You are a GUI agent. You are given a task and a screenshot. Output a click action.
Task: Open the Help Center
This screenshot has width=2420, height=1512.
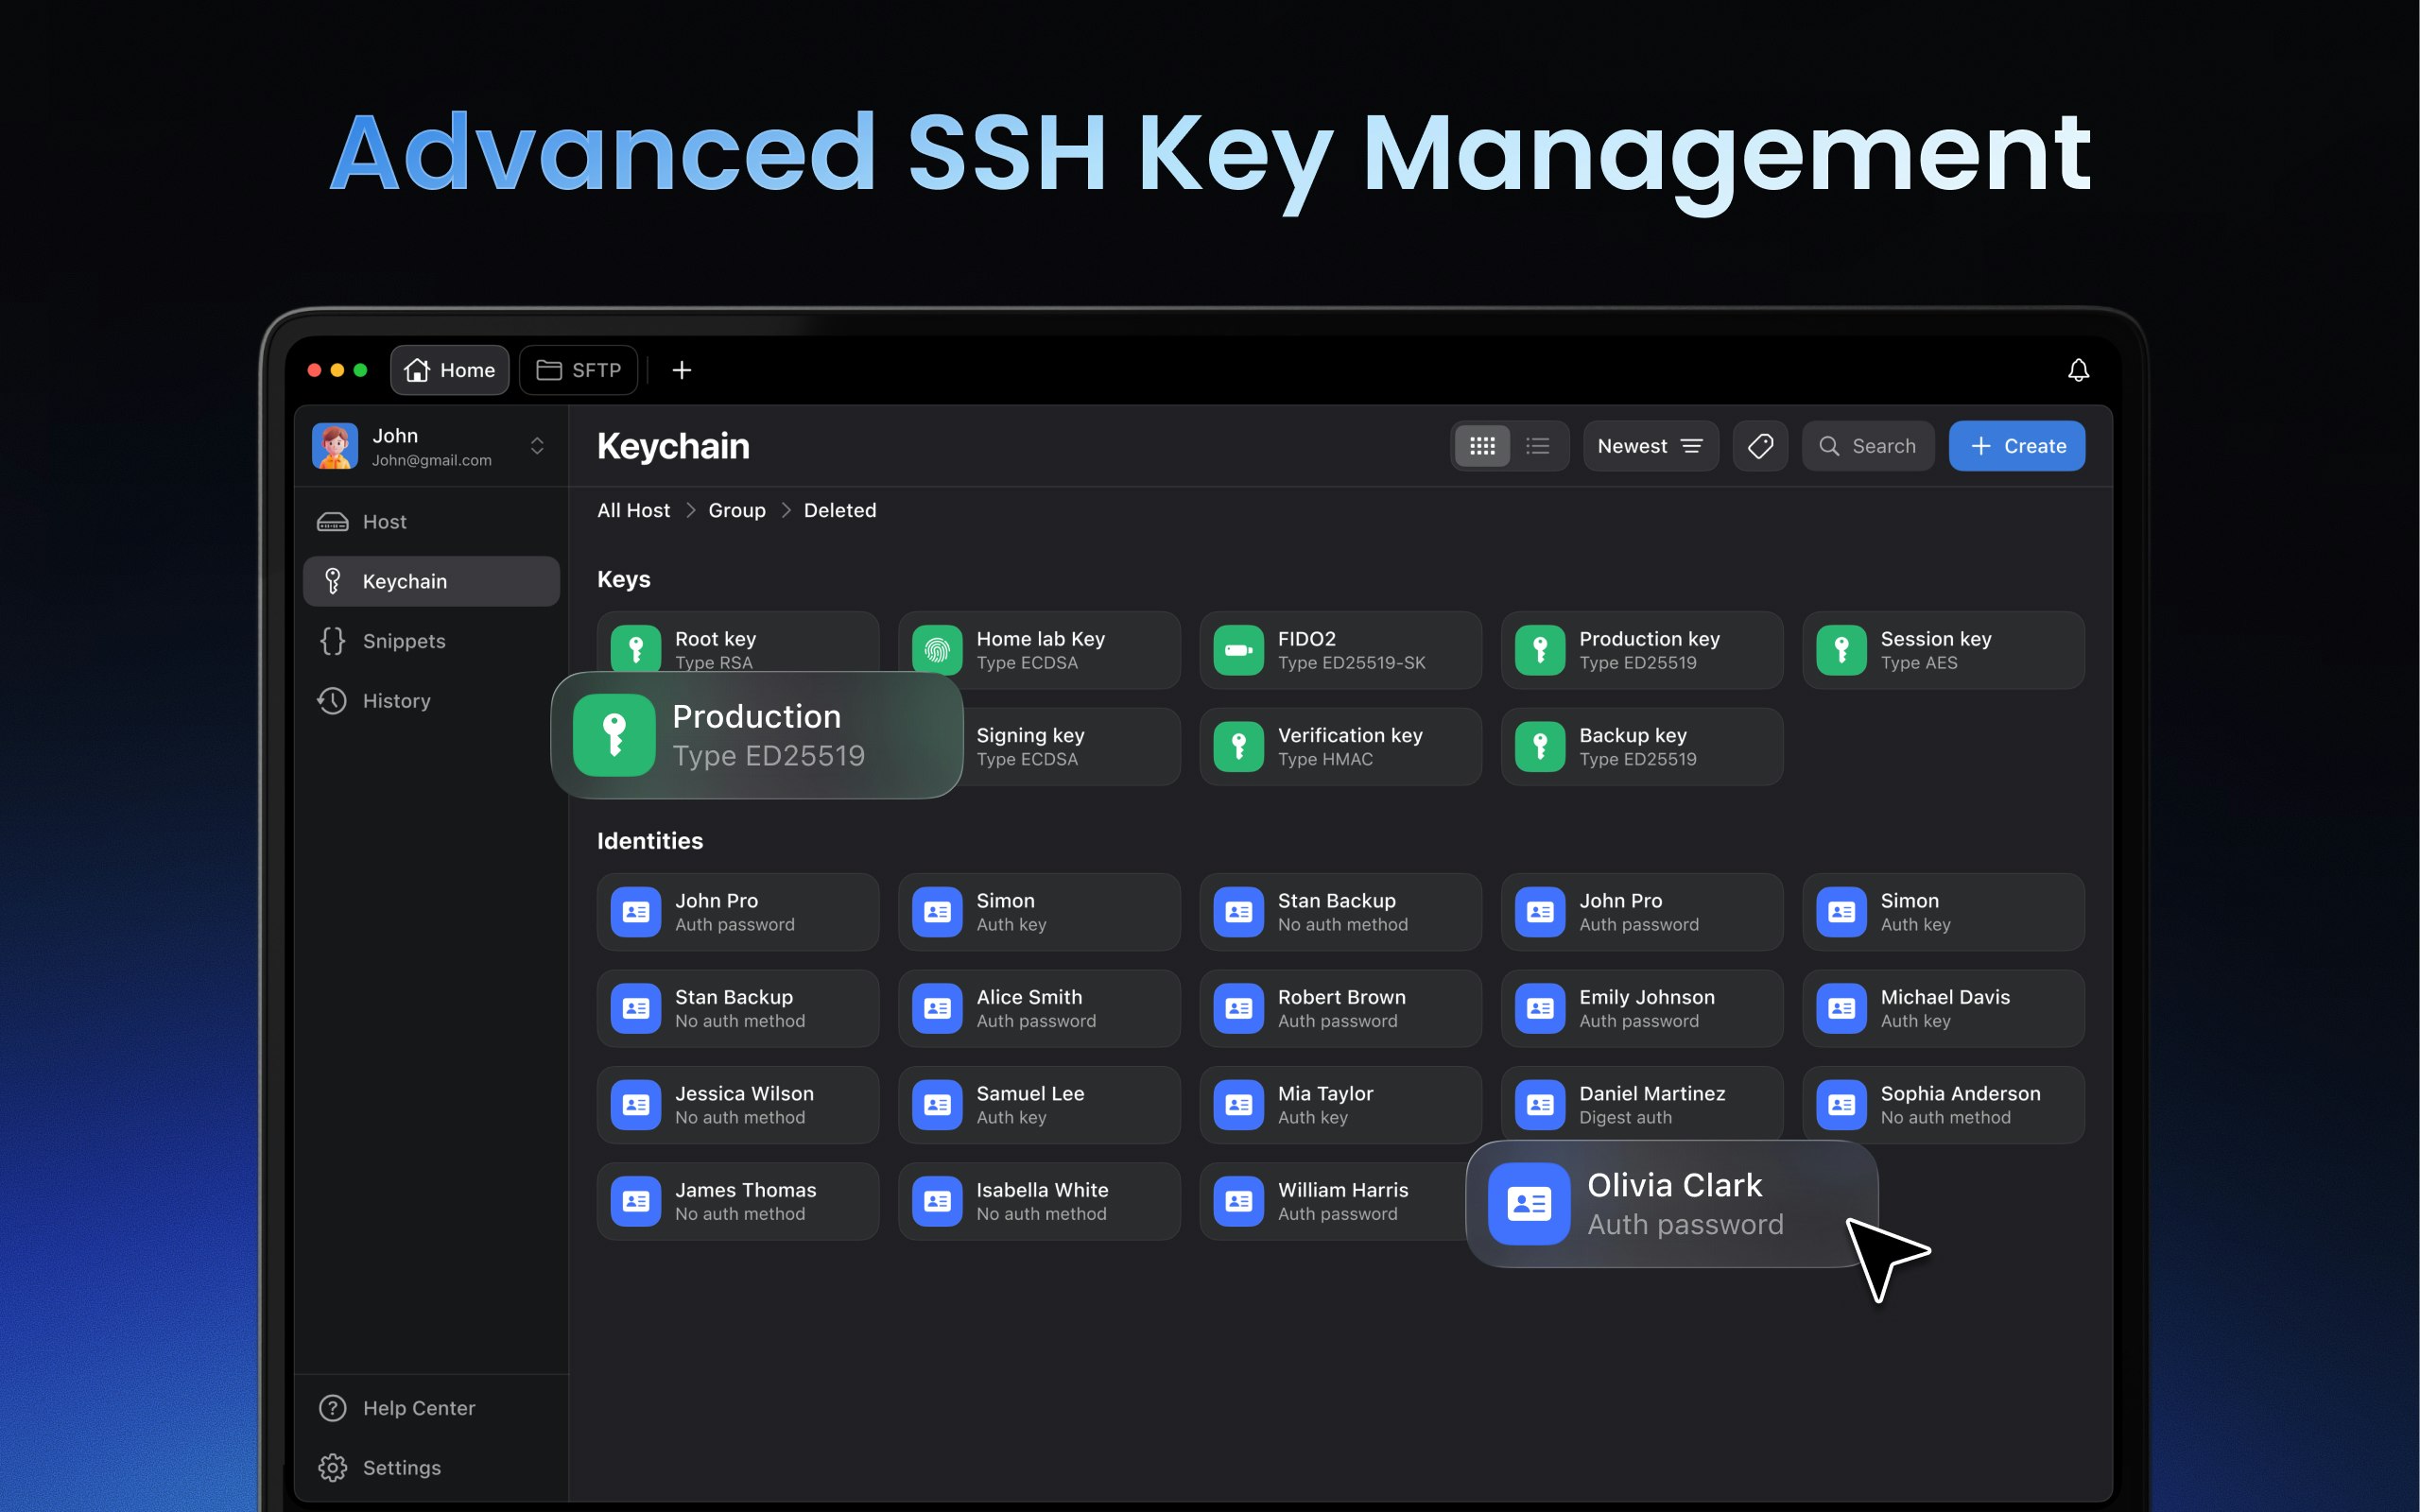[431, 1408]
